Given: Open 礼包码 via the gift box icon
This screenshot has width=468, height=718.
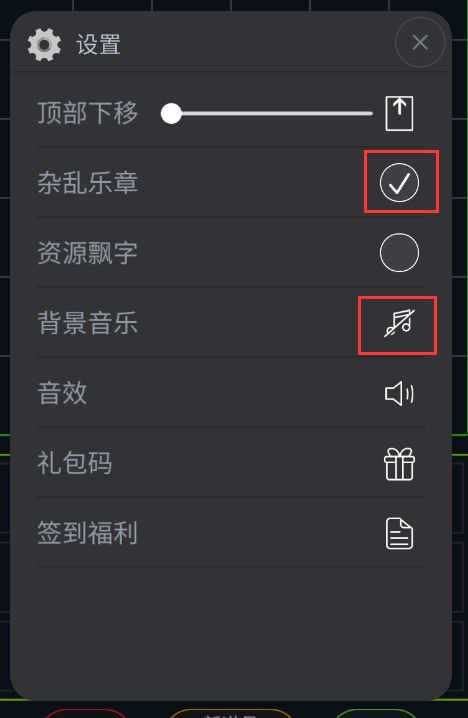Looking at the screenshot, I should pyautogui.click(x=399, y=464).
